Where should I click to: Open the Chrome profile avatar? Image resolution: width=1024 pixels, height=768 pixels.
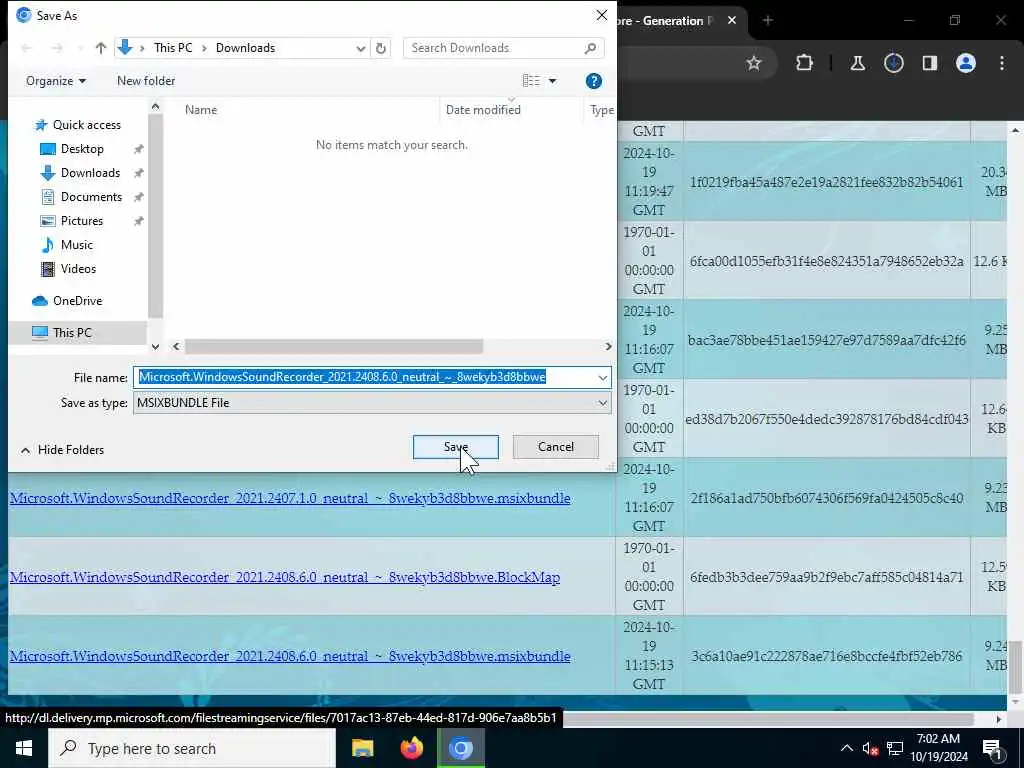[x=965, y=63]
